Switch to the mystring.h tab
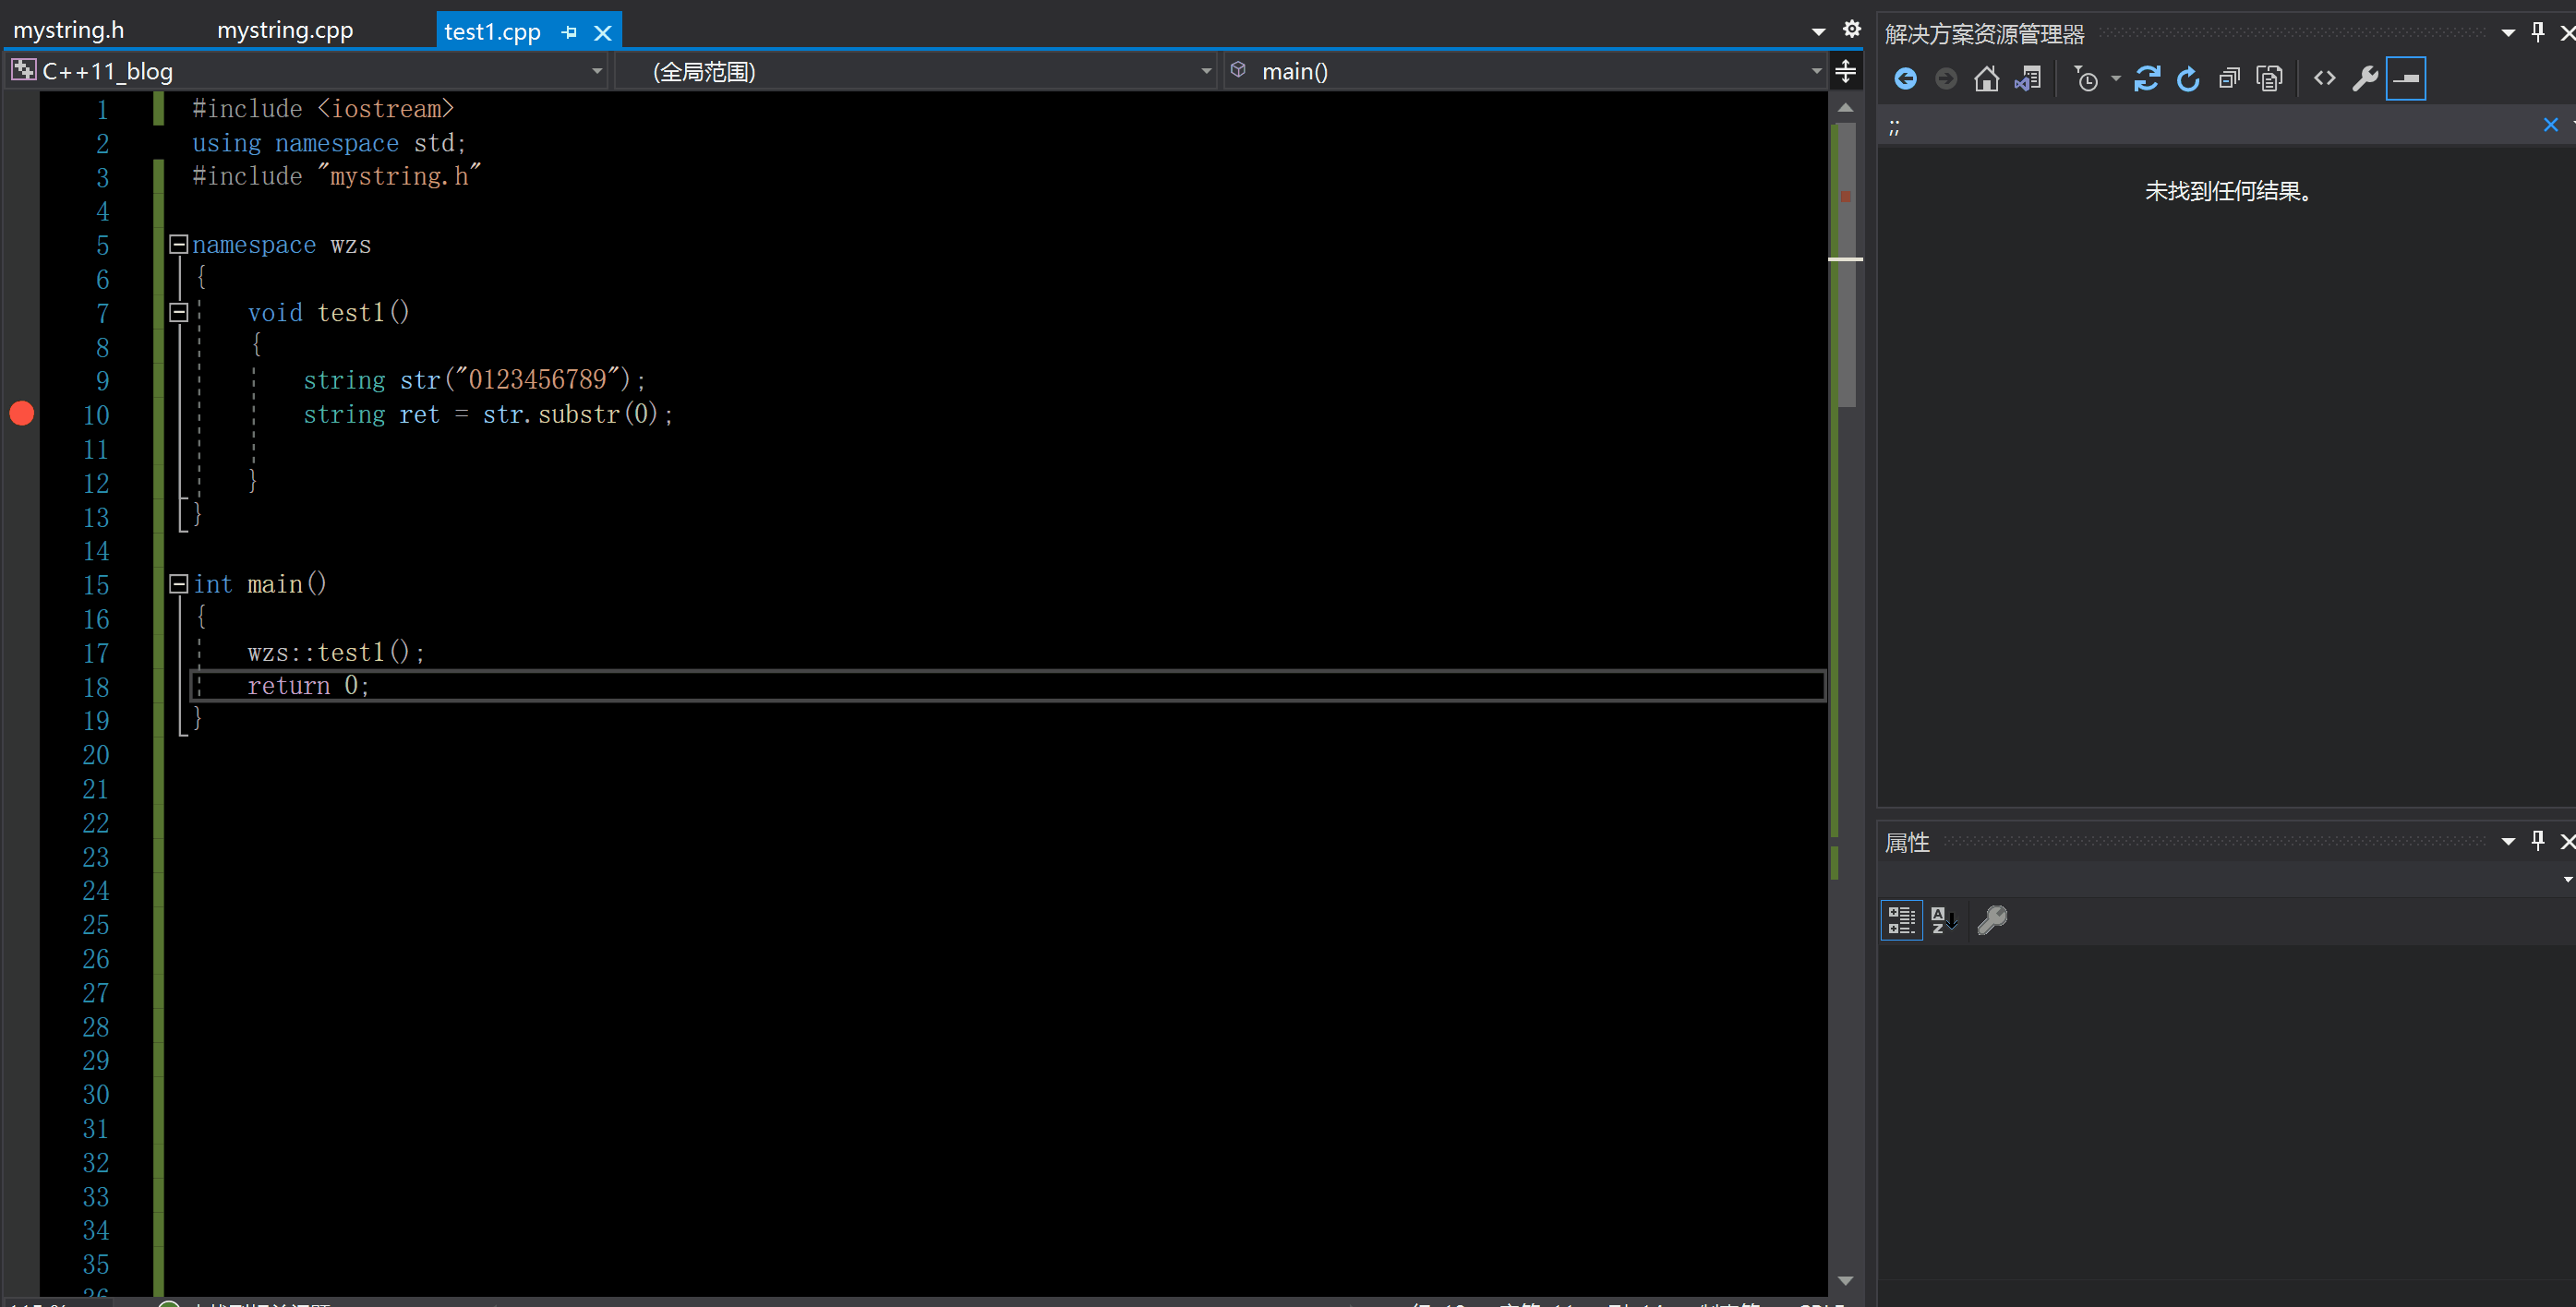This screenshot has height=1307, width=2576. coord(68,30)
